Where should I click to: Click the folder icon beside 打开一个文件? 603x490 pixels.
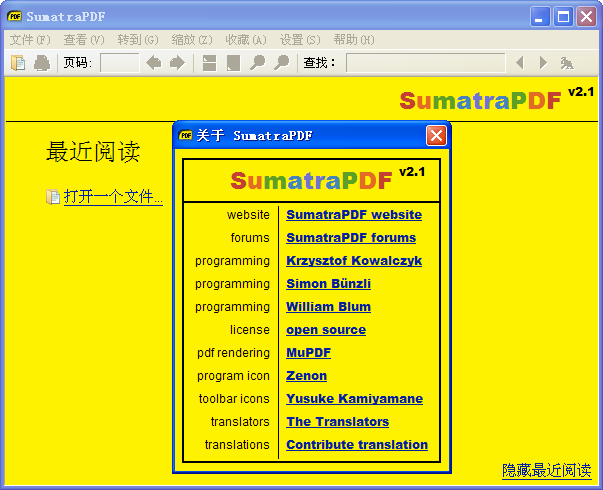(53, 197)
